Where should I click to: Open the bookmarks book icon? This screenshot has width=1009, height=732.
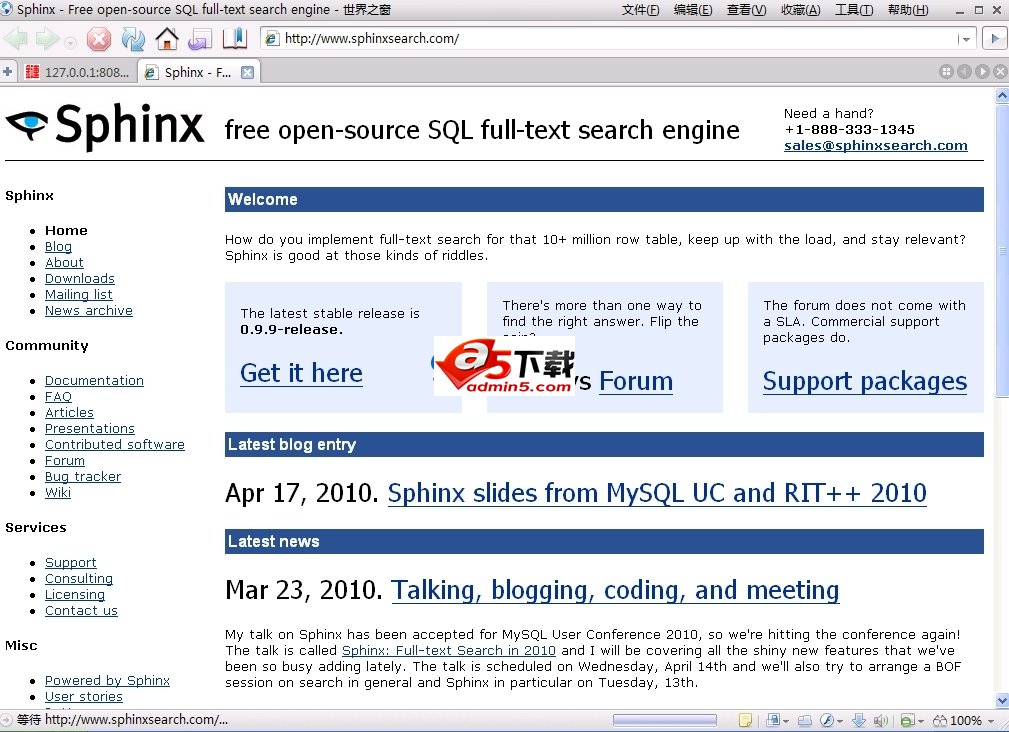click(234, 39)
